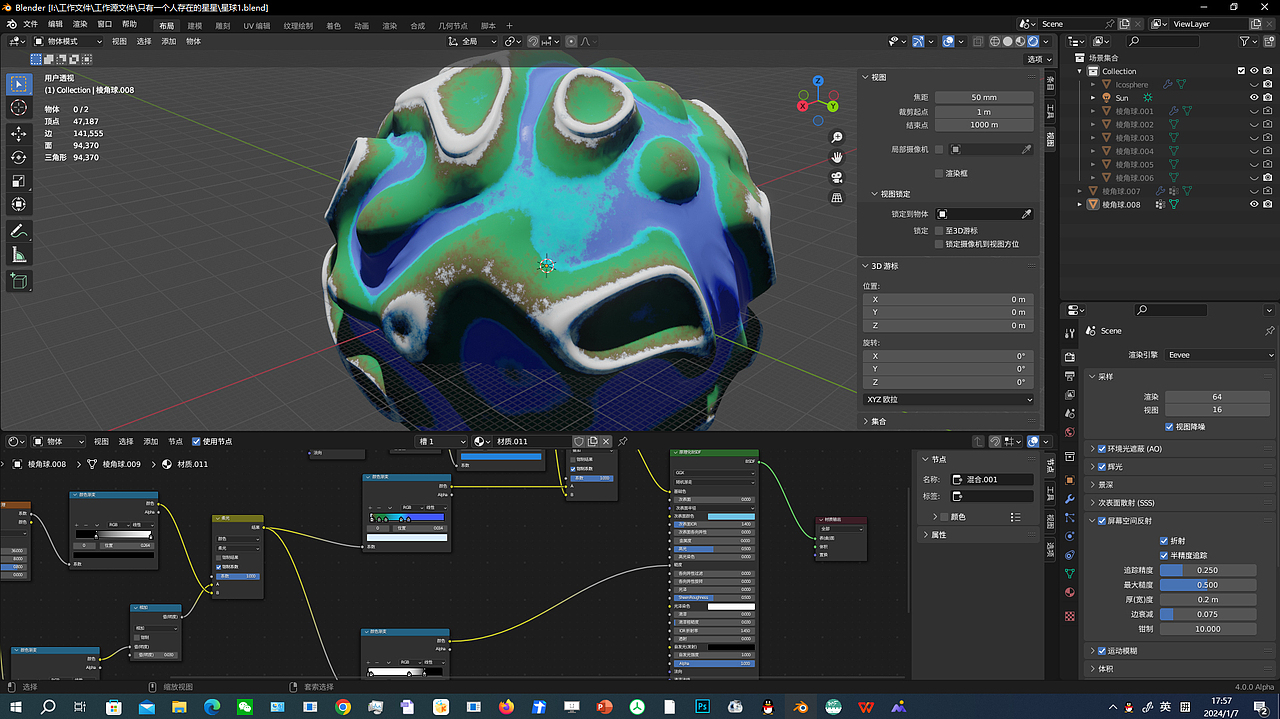The image size is (1280, 719).
Task: Pick the Annotate pencil tool
Action: point(19,231)
